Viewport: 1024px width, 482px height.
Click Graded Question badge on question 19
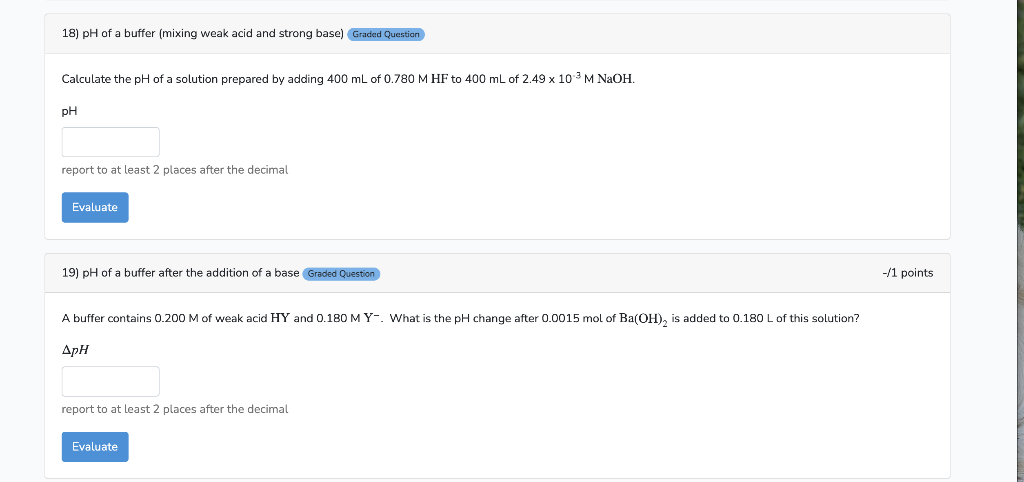[x=341, y=274]
